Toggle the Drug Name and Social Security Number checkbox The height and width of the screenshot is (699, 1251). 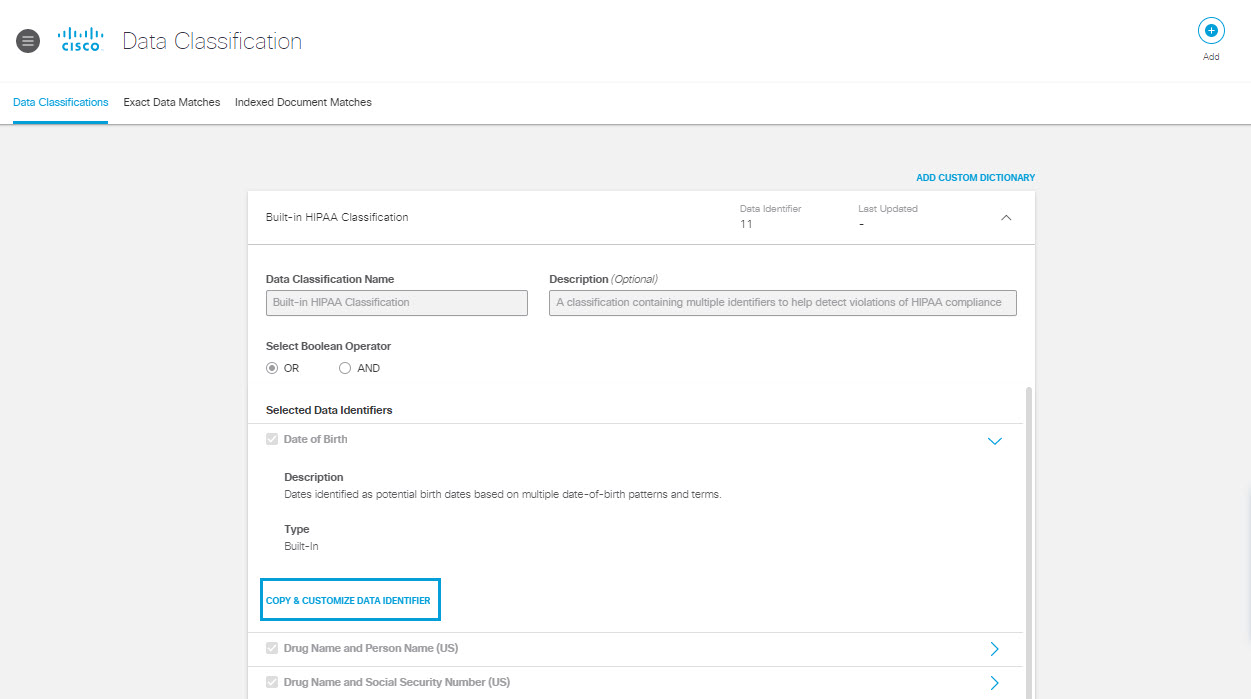(272, 682)
